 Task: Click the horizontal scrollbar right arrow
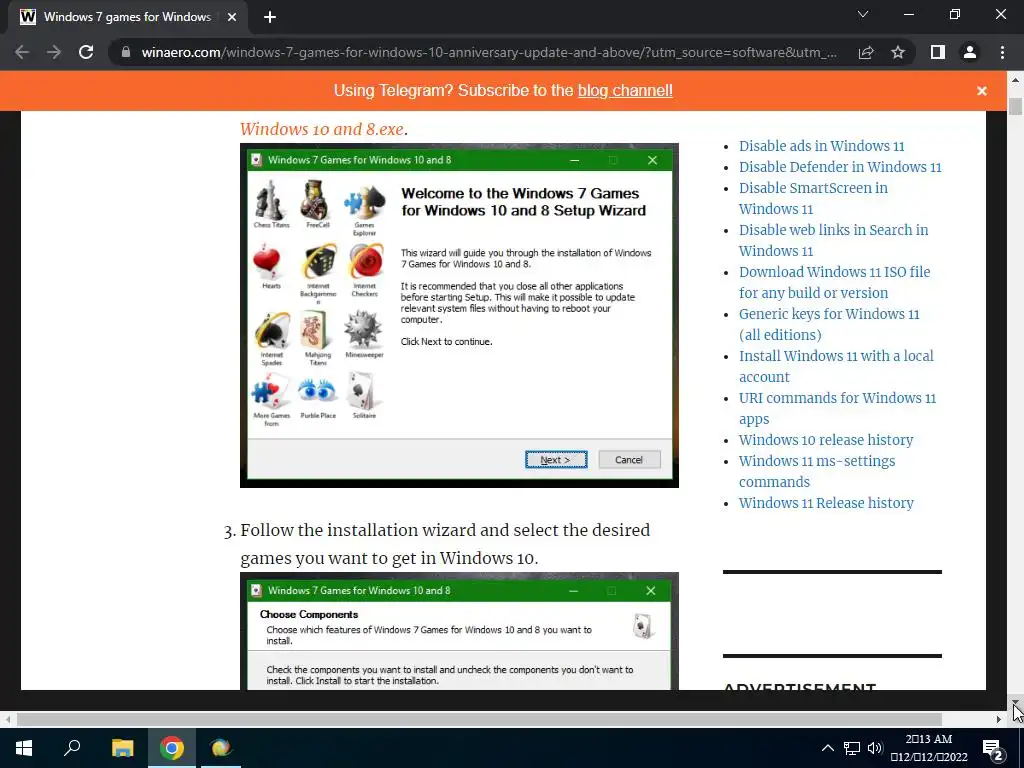[999, 719]
